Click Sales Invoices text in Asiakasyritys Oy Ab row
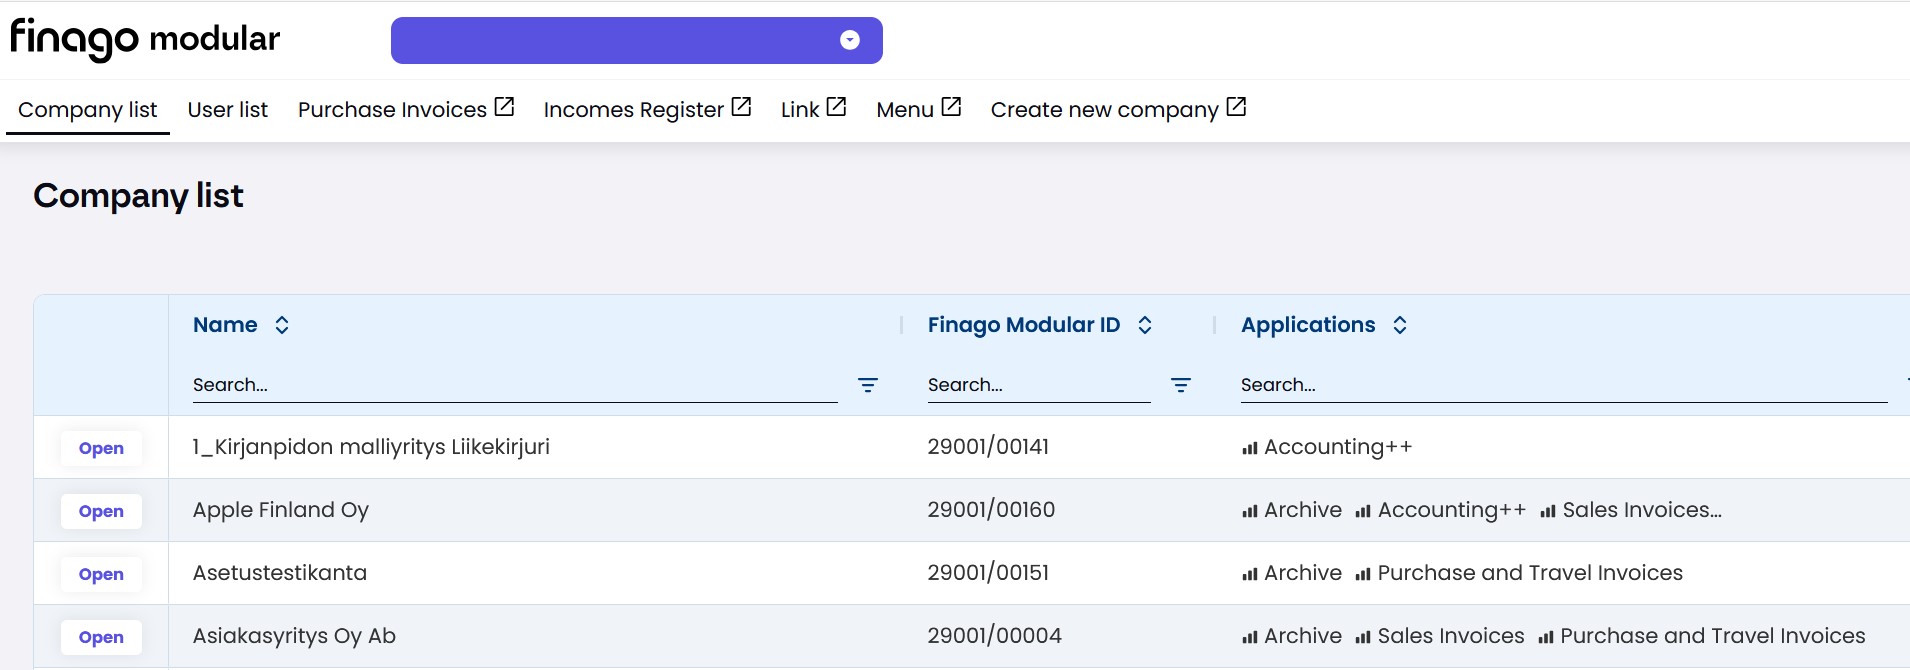Viewport: 1910px width, 670px height. tap(1451, 636)
